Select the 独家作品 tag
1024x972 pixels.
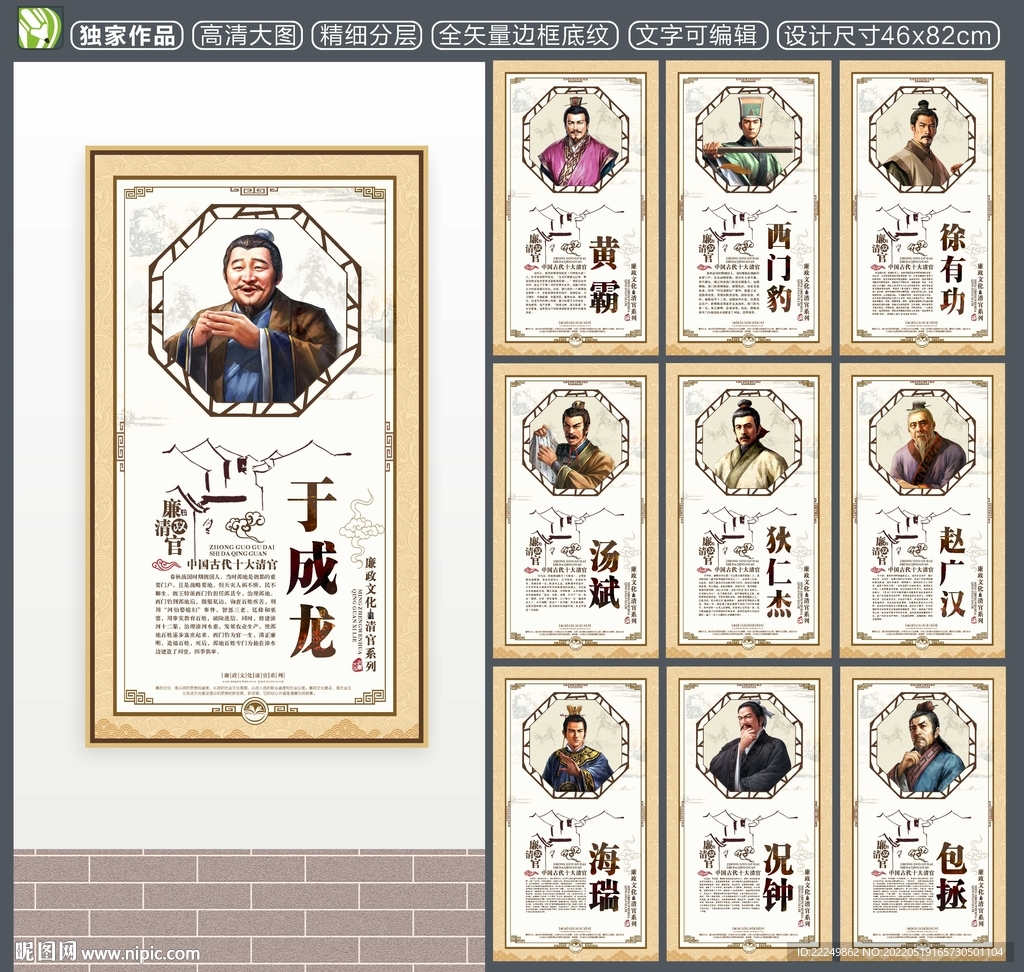127,36
